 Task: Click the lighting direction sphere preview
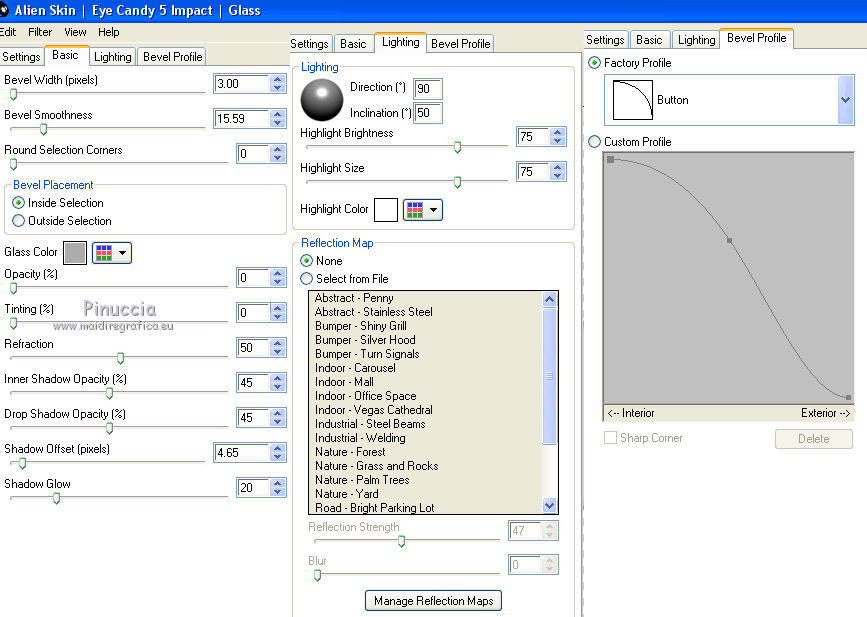tap(322, 99)
